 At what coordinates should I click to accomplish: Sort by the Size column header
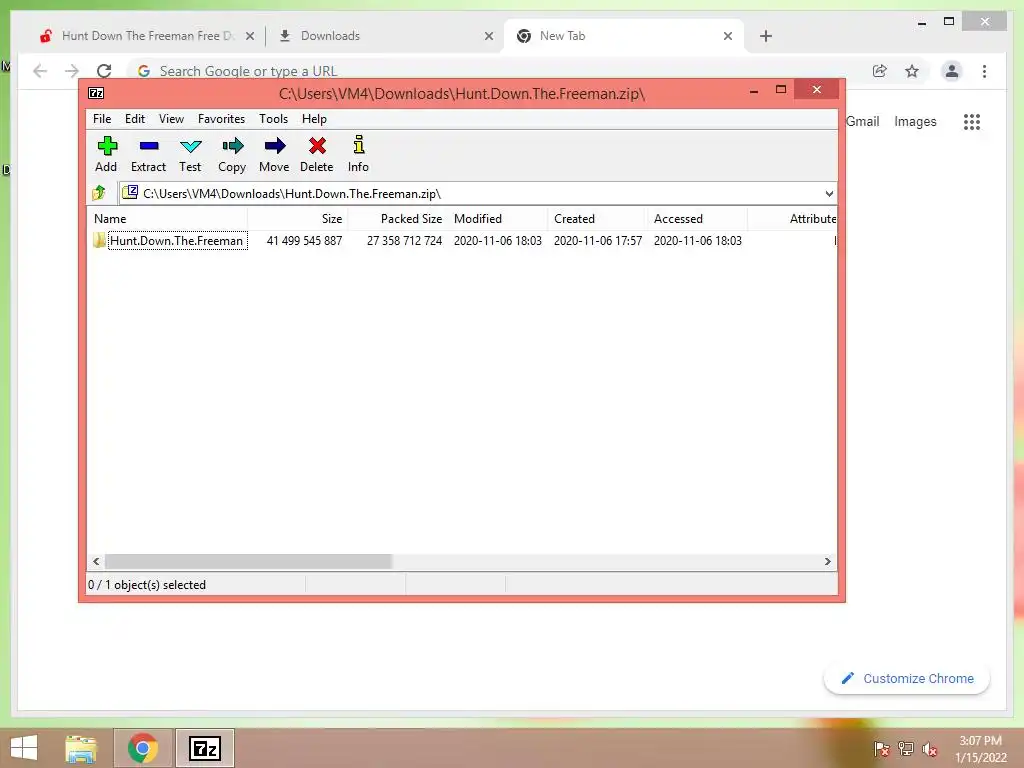tap(297, 219)
